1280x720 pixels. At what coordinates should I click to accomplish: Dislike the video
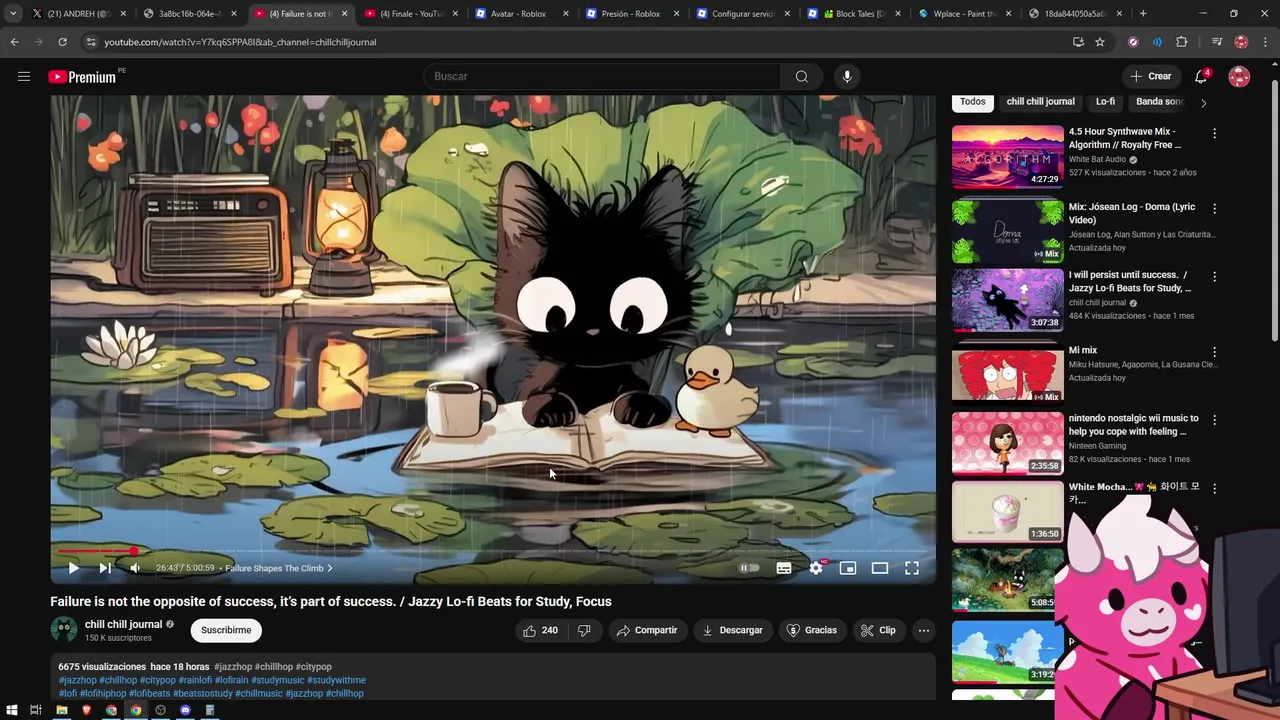tap(584, 630)
